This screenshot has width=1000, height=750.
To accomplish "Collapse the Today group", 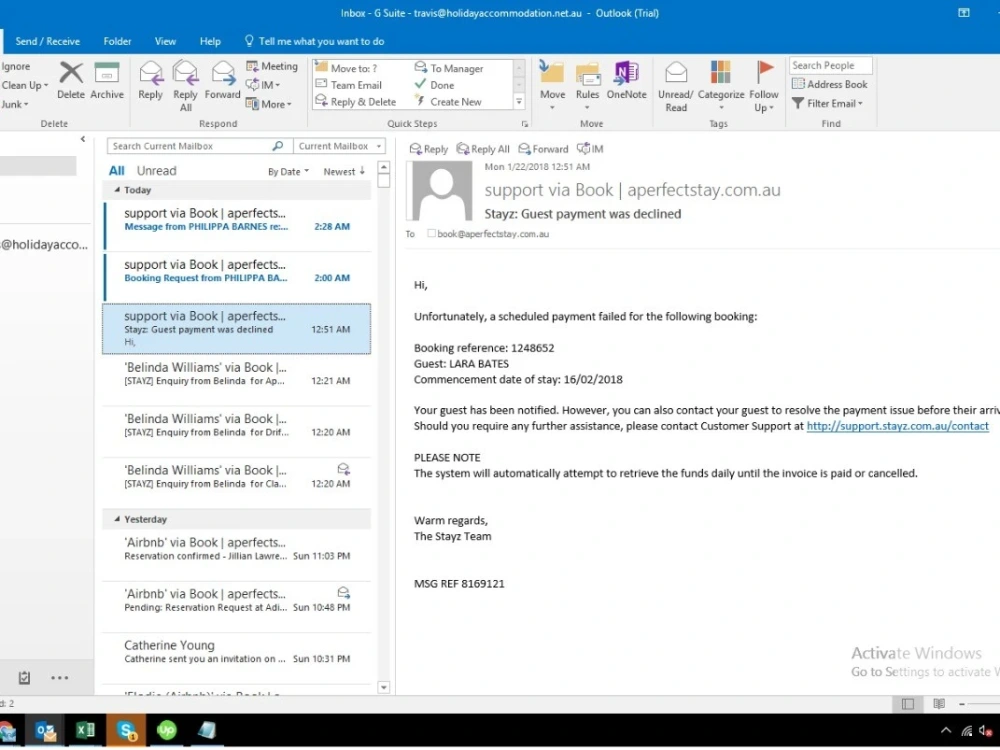I will (117, 190).
